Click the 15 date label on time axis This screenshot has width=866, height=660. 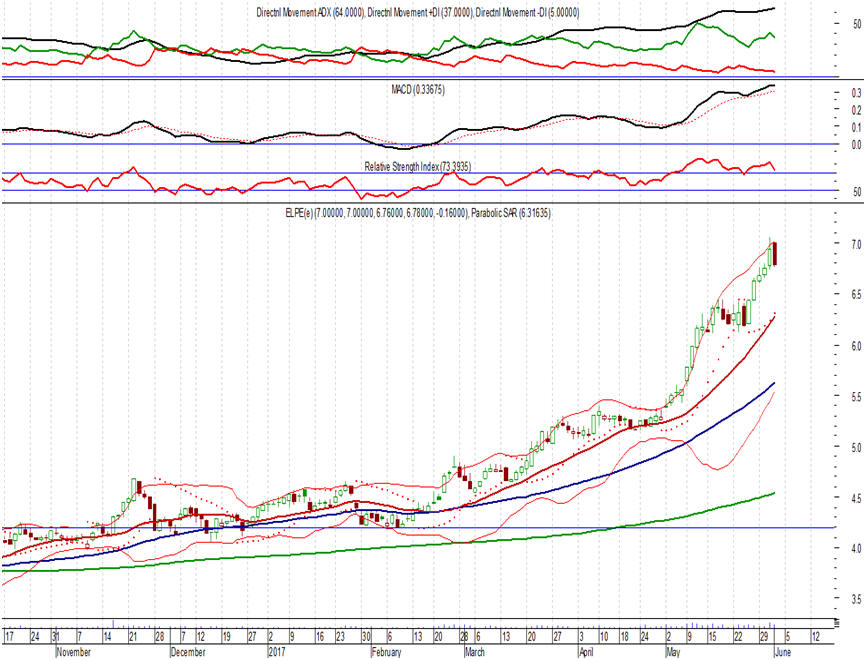(712, 637)
